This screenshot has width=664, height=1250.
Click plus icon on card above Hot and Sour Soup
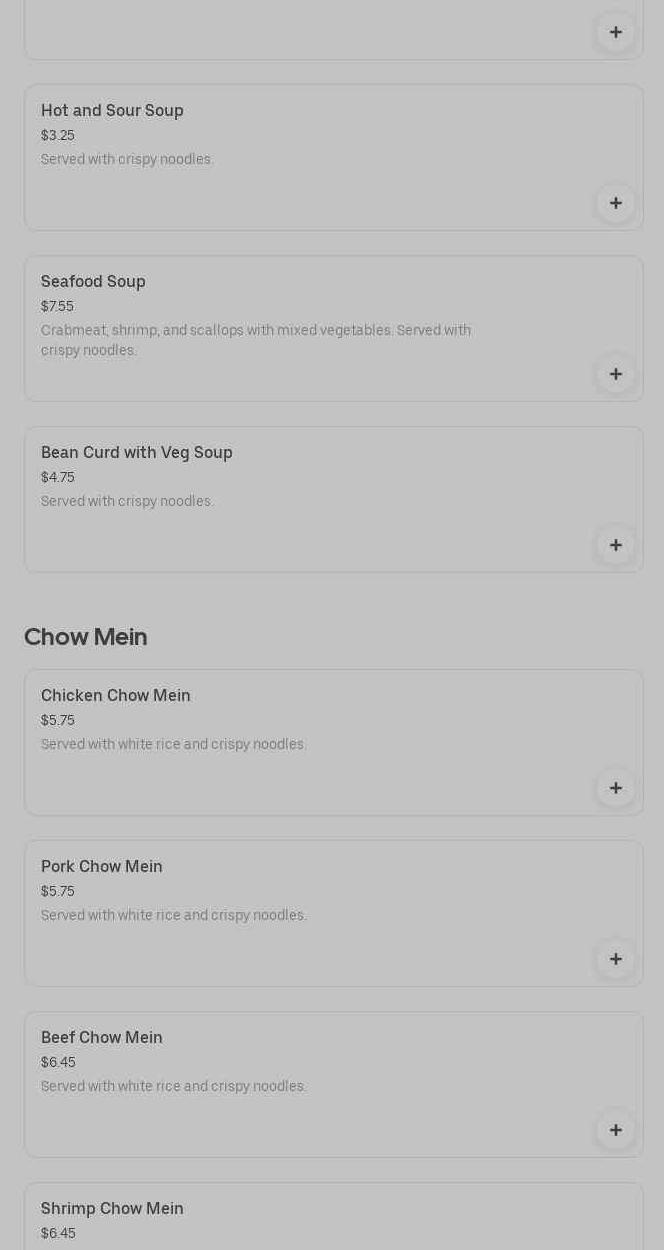(x=615, y=32)
